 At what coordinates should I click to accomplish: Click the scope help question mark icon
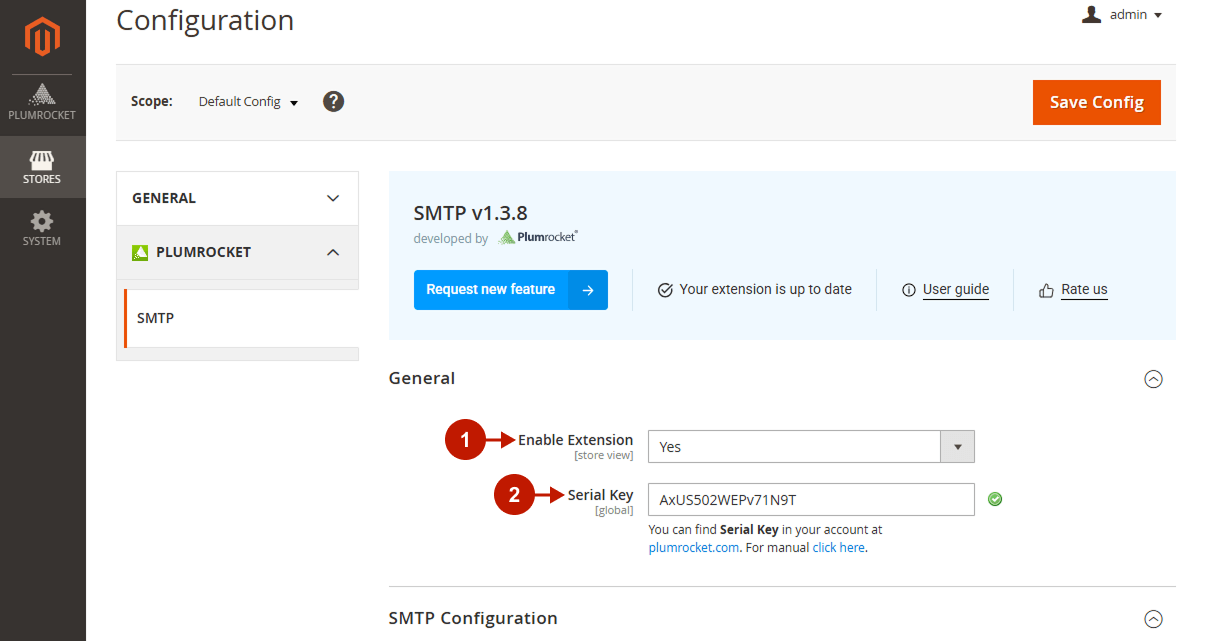tap(334, 101)
